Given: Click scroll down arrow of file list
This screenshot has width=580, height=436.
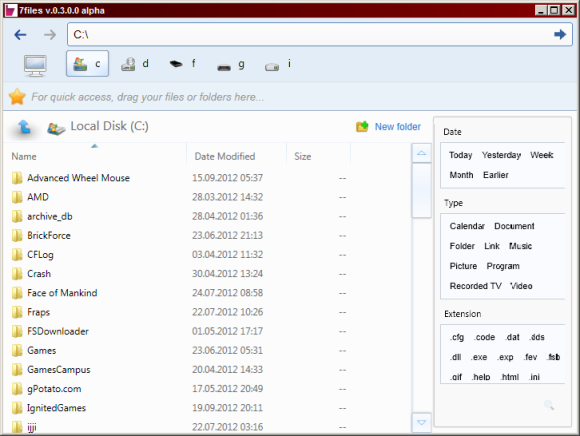Looking at the screenshot, I should 421,422.
